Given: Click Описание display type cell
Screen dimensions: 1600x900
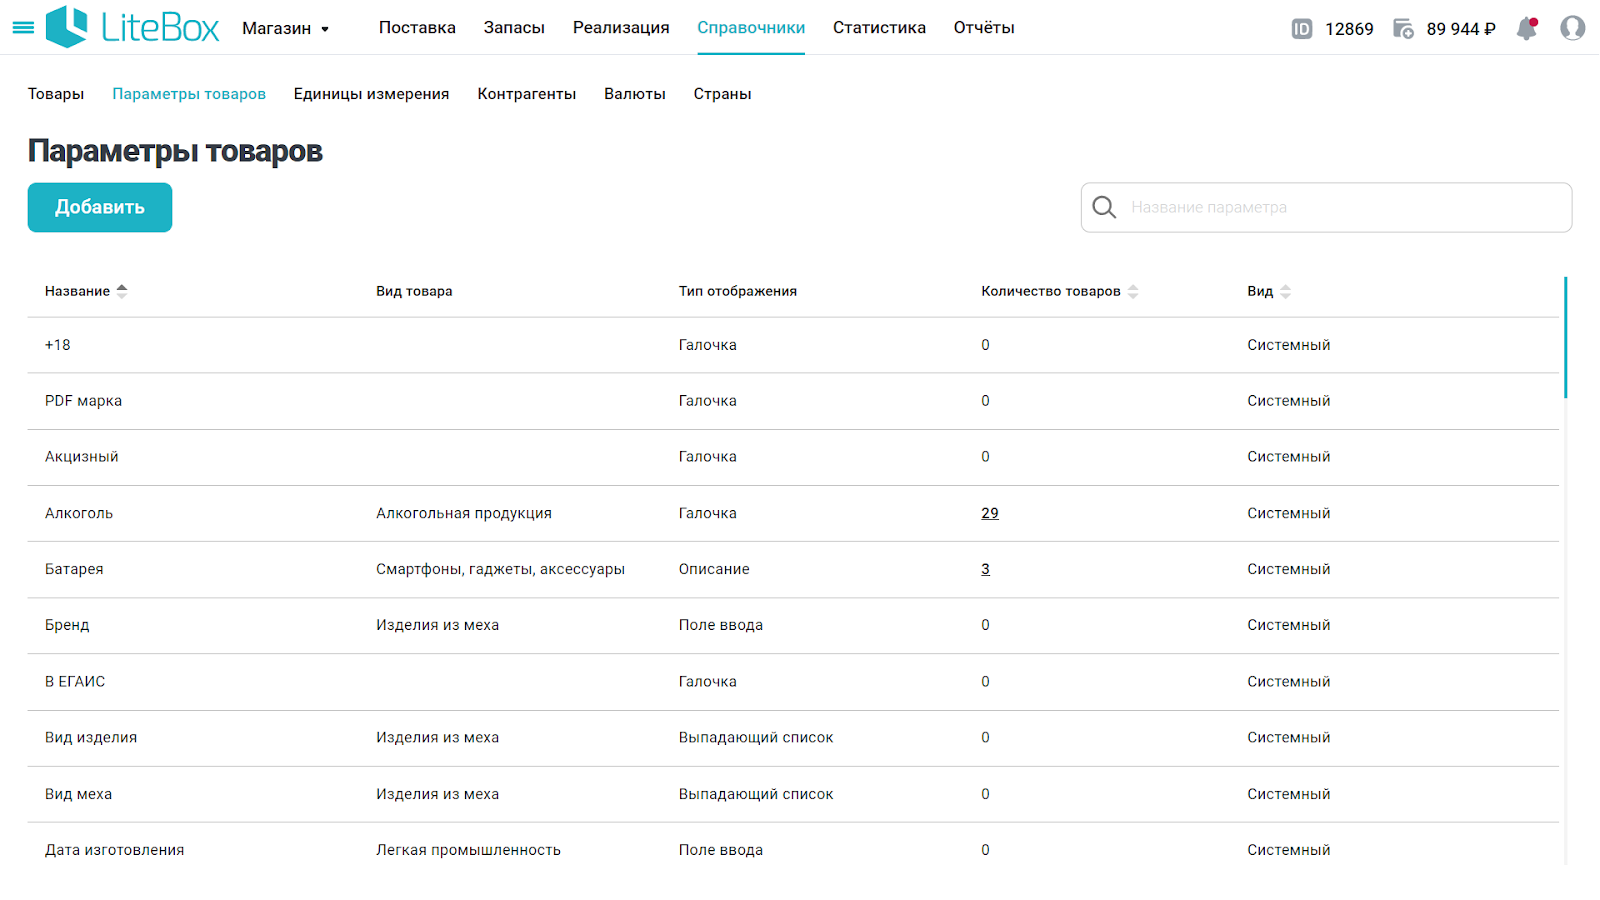Looking at the screenshot, I should pyautogui.click(x=714, y=569).
